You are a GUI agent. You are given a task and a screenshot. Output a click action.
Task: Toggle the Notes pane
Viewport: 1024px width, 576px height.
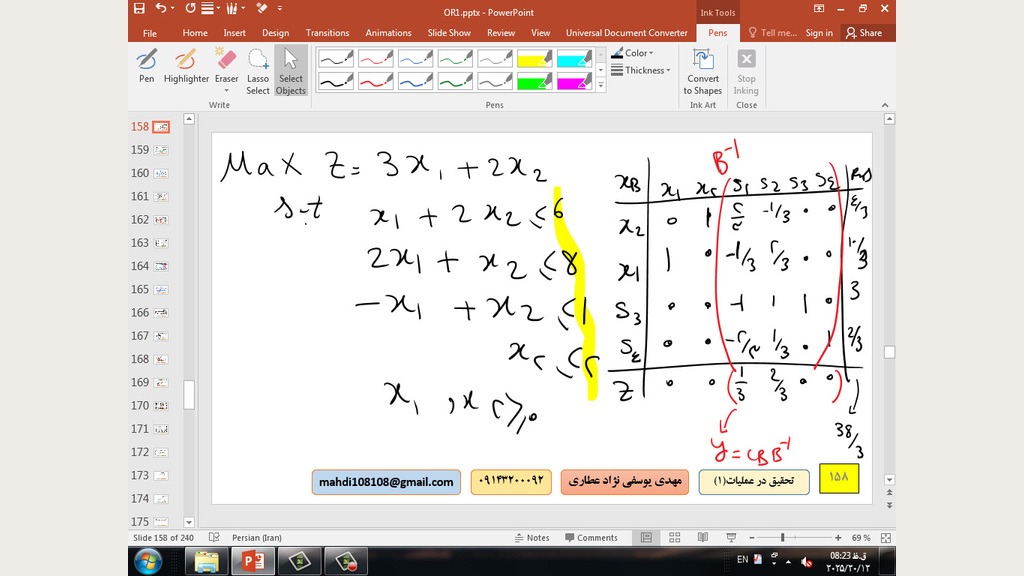(x=531, y=537)
